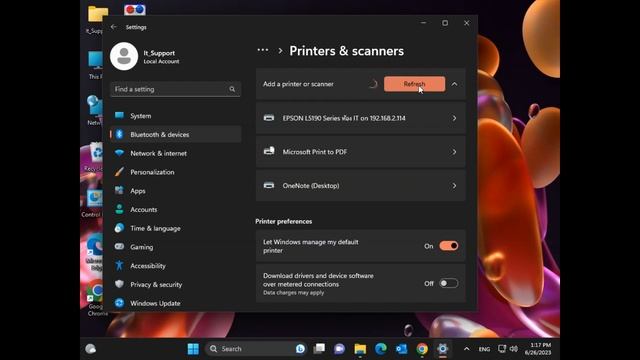Launch Google Chrome from the taskbar

(422, 349)
